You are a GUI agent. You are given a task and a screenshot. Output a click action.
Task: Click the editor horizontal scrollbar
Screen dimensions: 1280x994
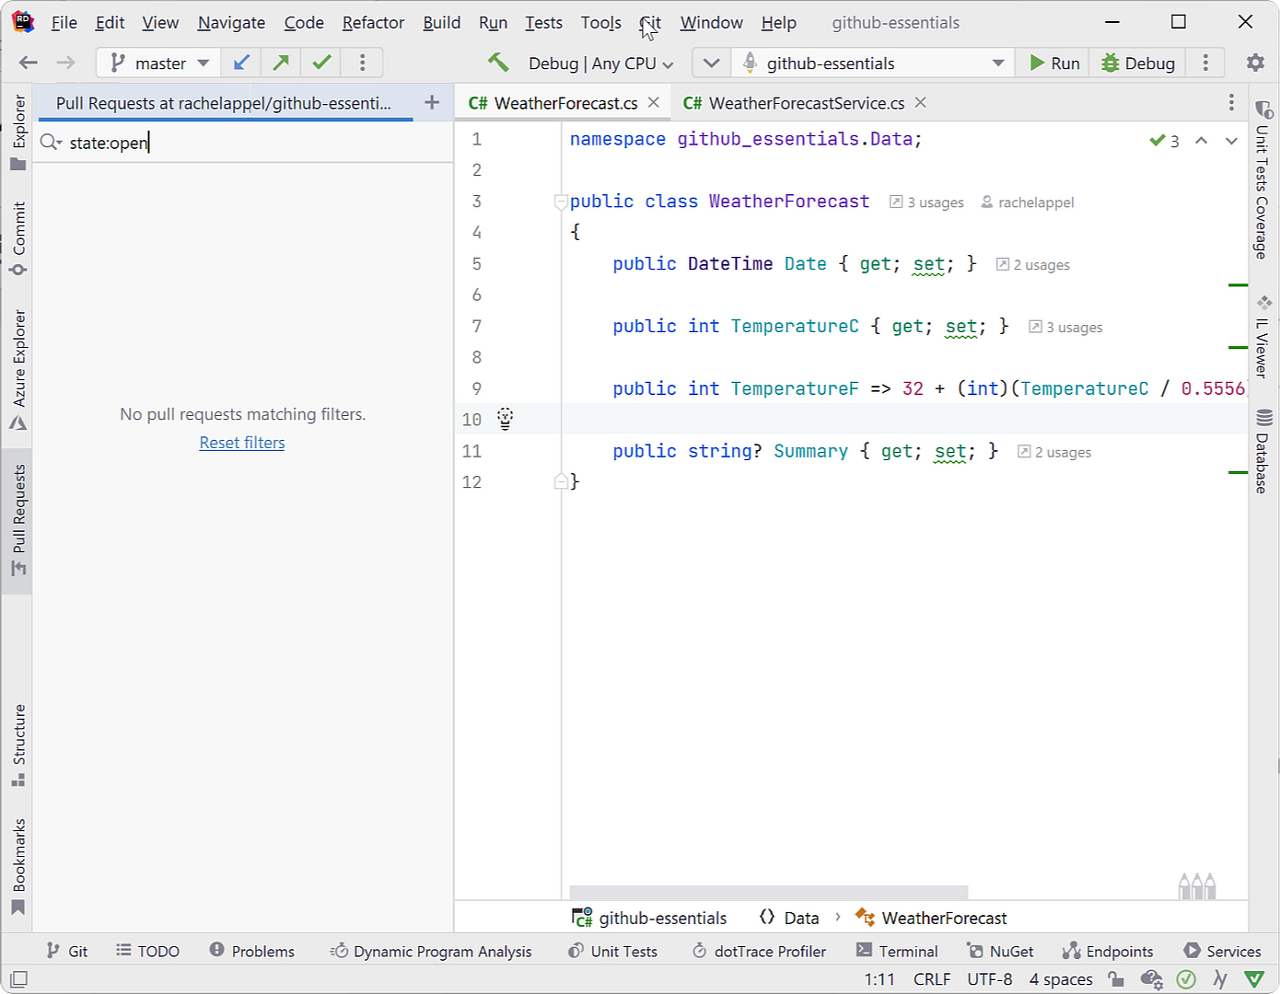click(x=768, y=892)
